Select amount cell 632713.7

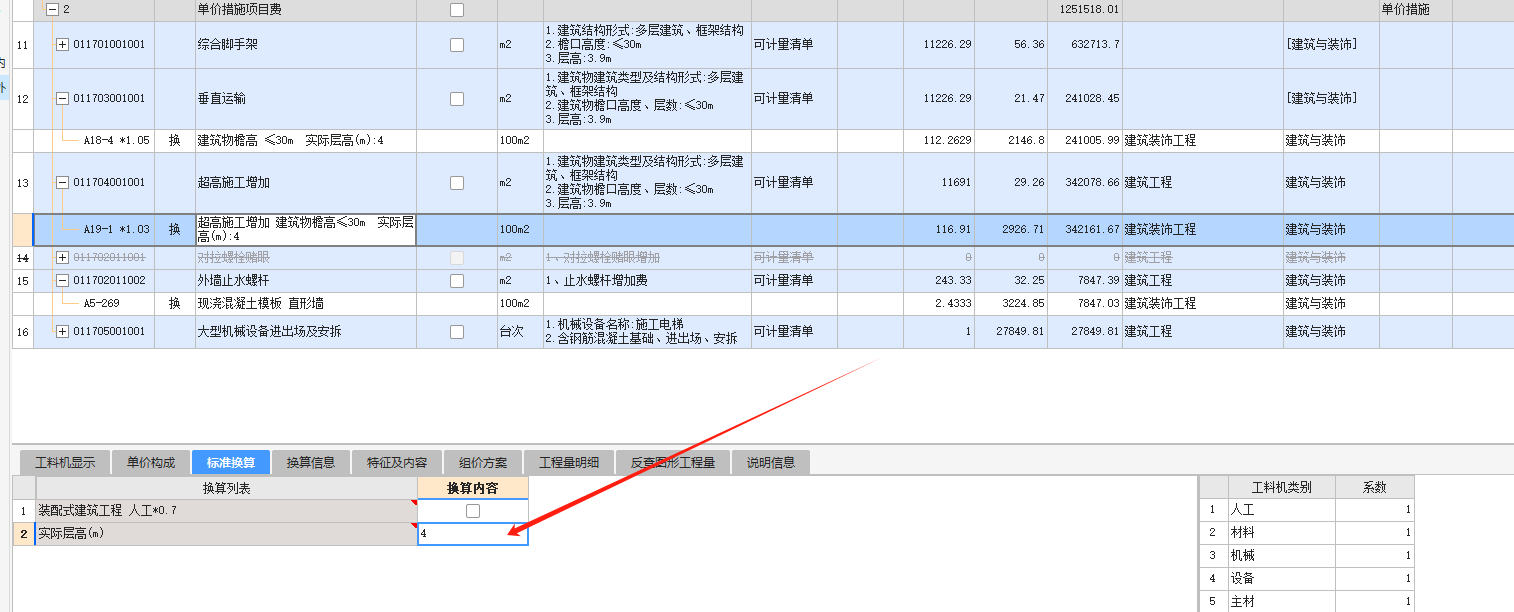[x=1085, y=45]
